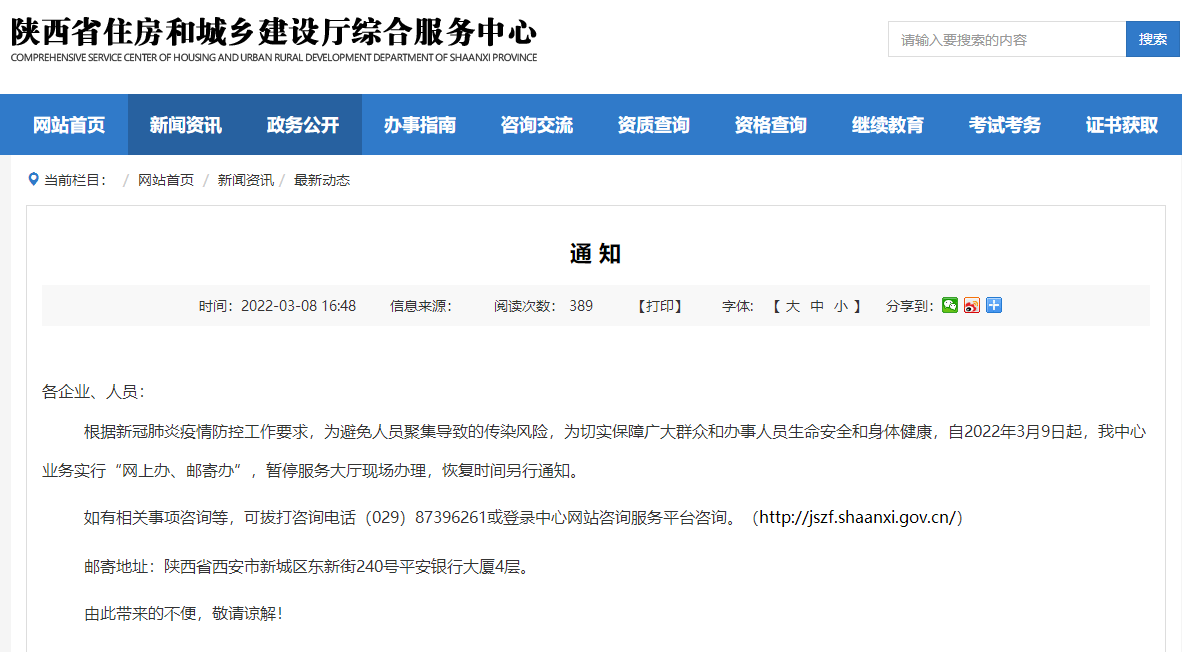Go to 新闻资讯 in the navigation bar
1182x652 pixels.
[x=186, y=125]
